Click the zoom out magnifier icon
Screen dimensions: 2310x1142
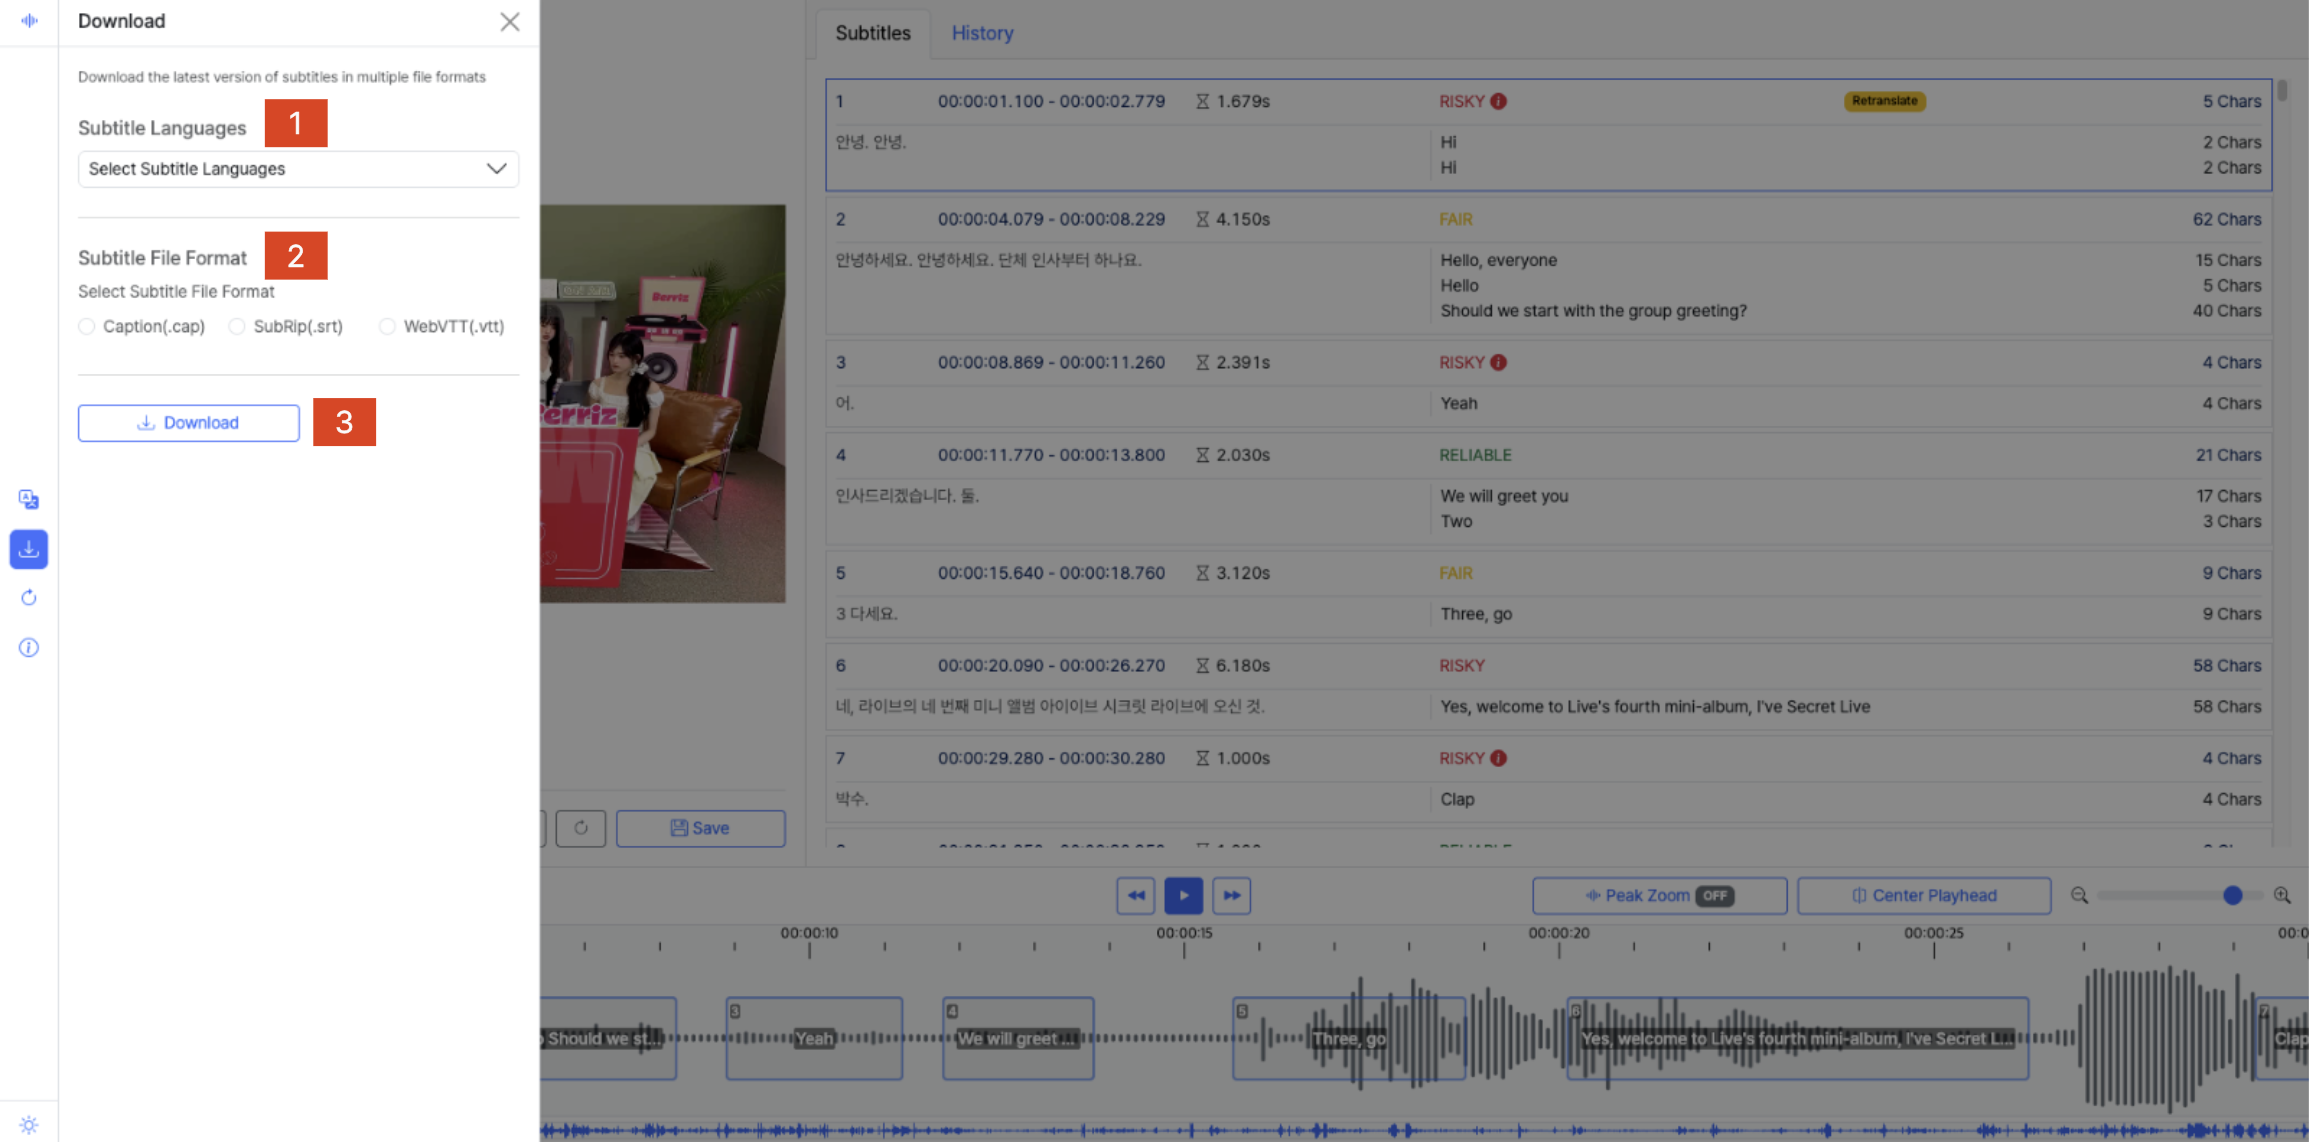click(x=2079, y=895)
